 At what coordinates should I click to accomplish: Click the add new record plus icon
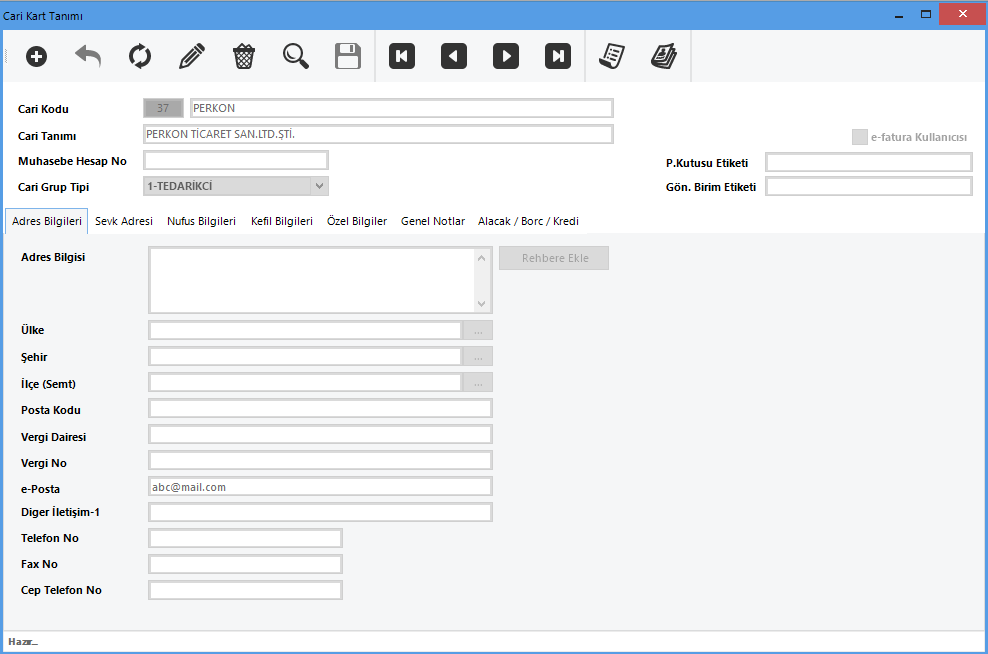pos(36,57)
